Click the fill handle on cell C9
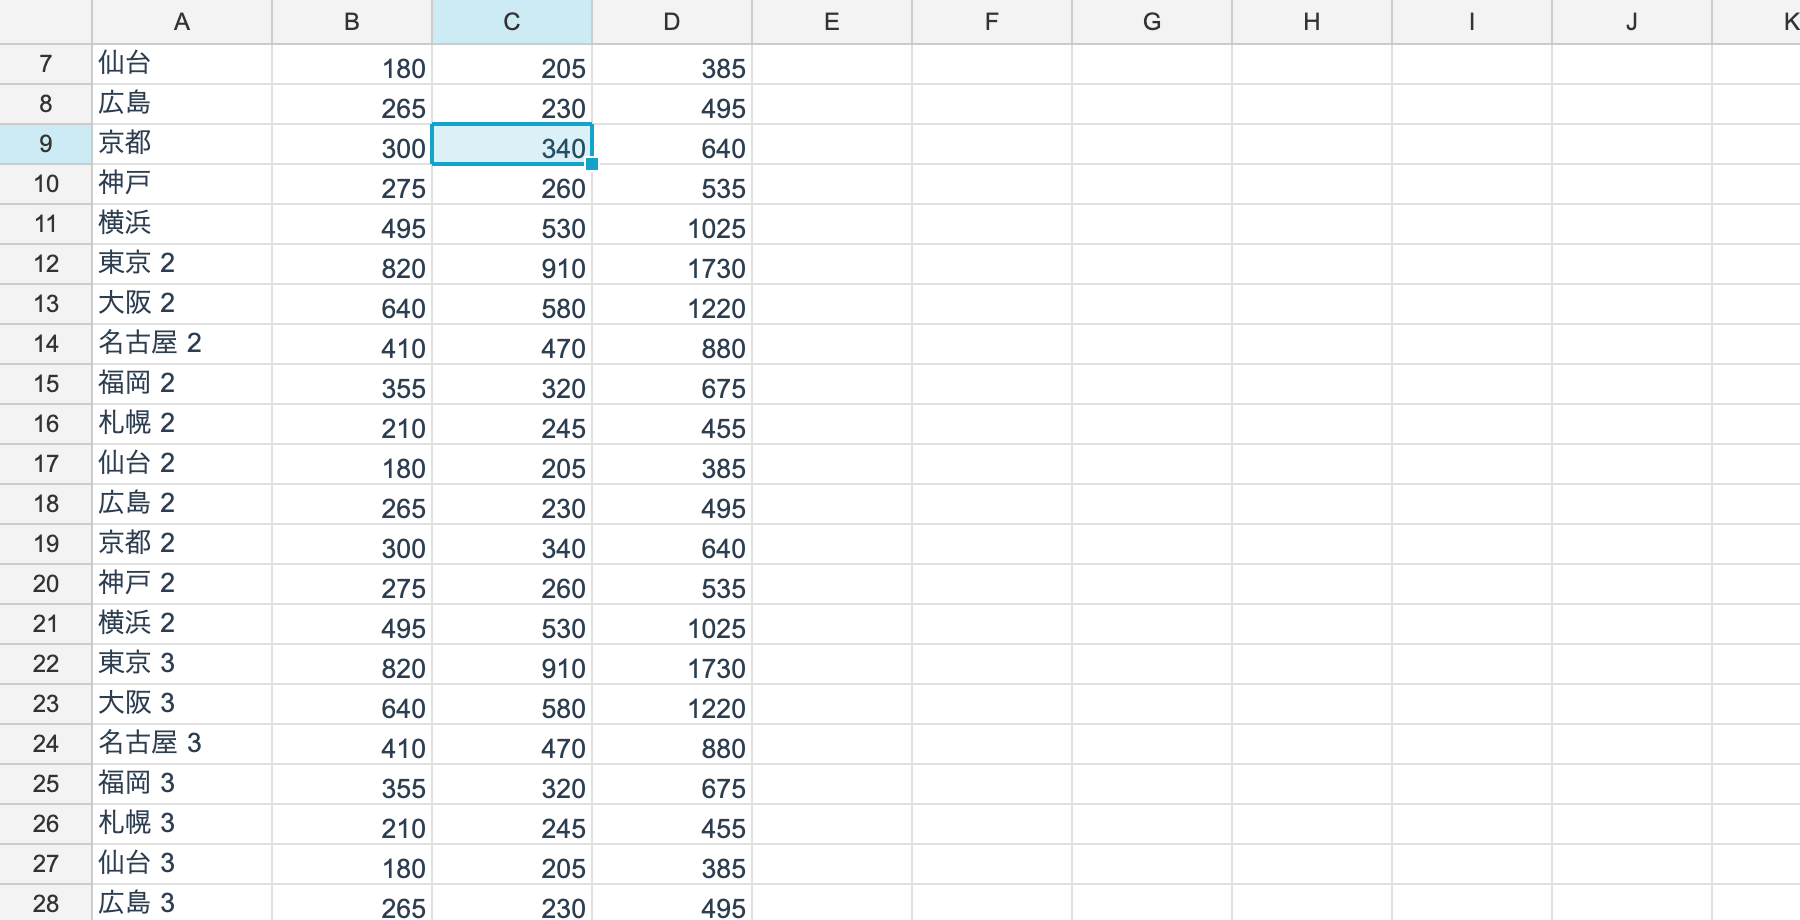The height and width of the screenshot is (920, 1800). click(x=592, y=164)
